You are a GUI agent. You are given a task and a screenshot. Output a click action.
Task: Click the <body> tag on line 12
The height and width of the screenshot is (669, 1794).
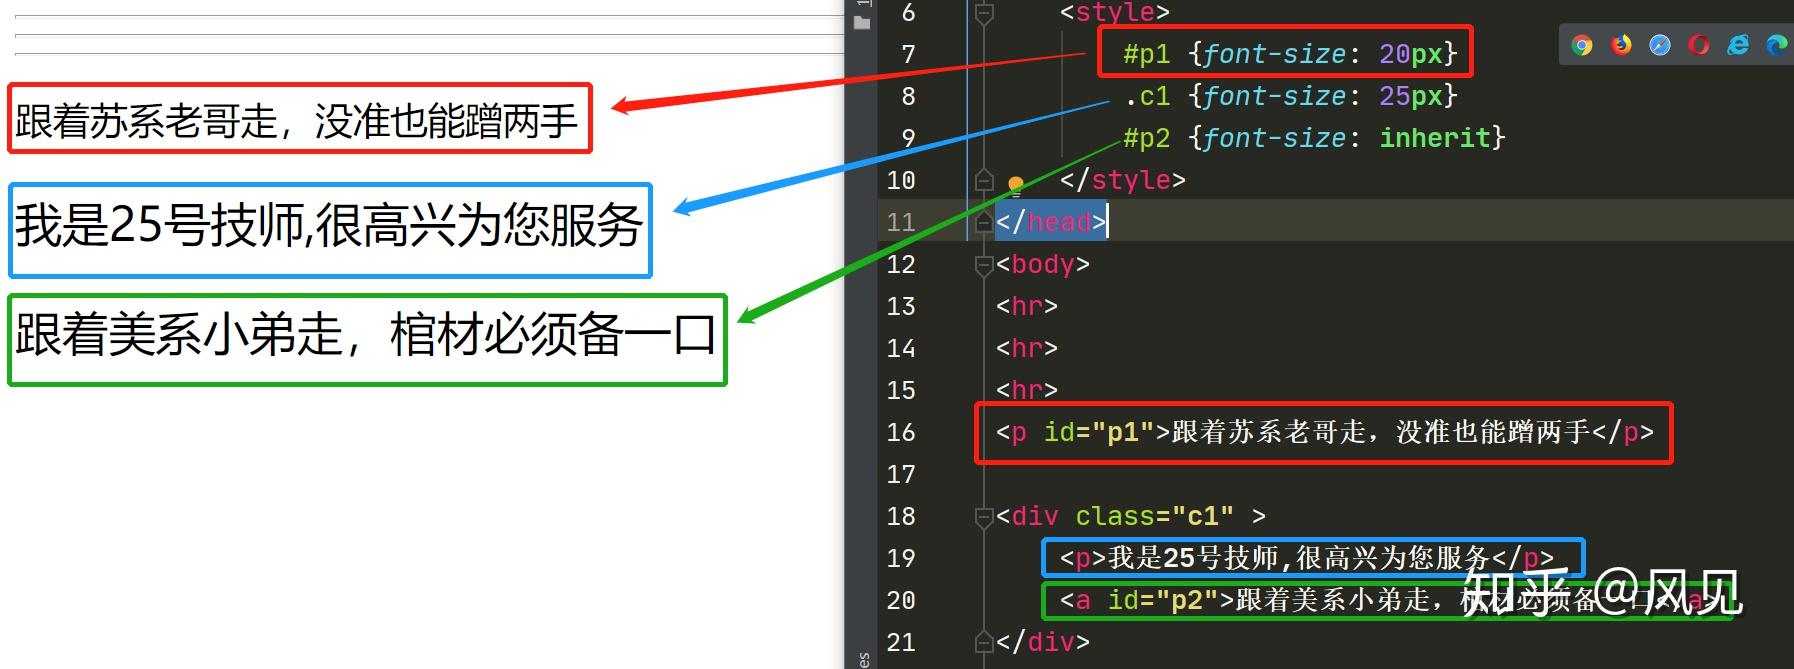(1043, 264)
